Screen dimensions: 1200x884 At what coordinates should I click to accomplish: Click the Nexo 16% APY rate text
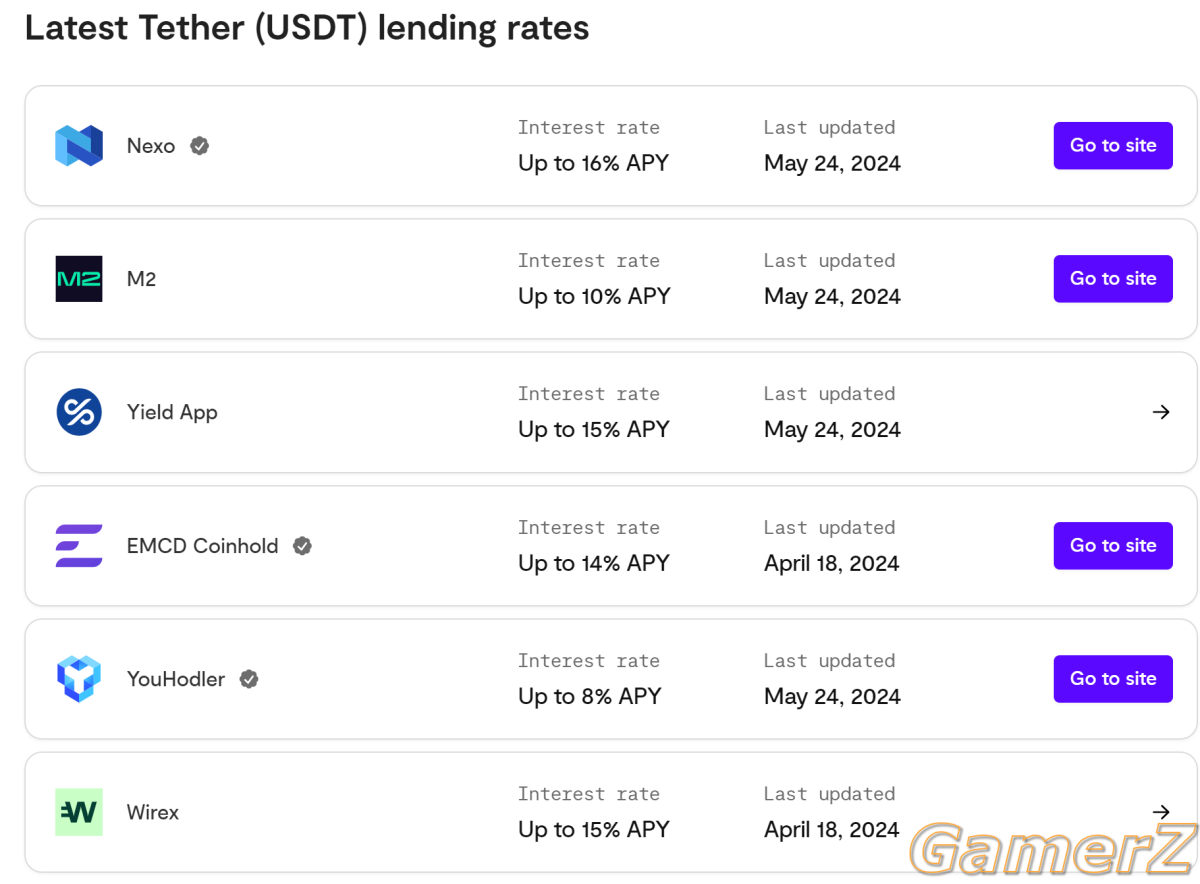593,163
